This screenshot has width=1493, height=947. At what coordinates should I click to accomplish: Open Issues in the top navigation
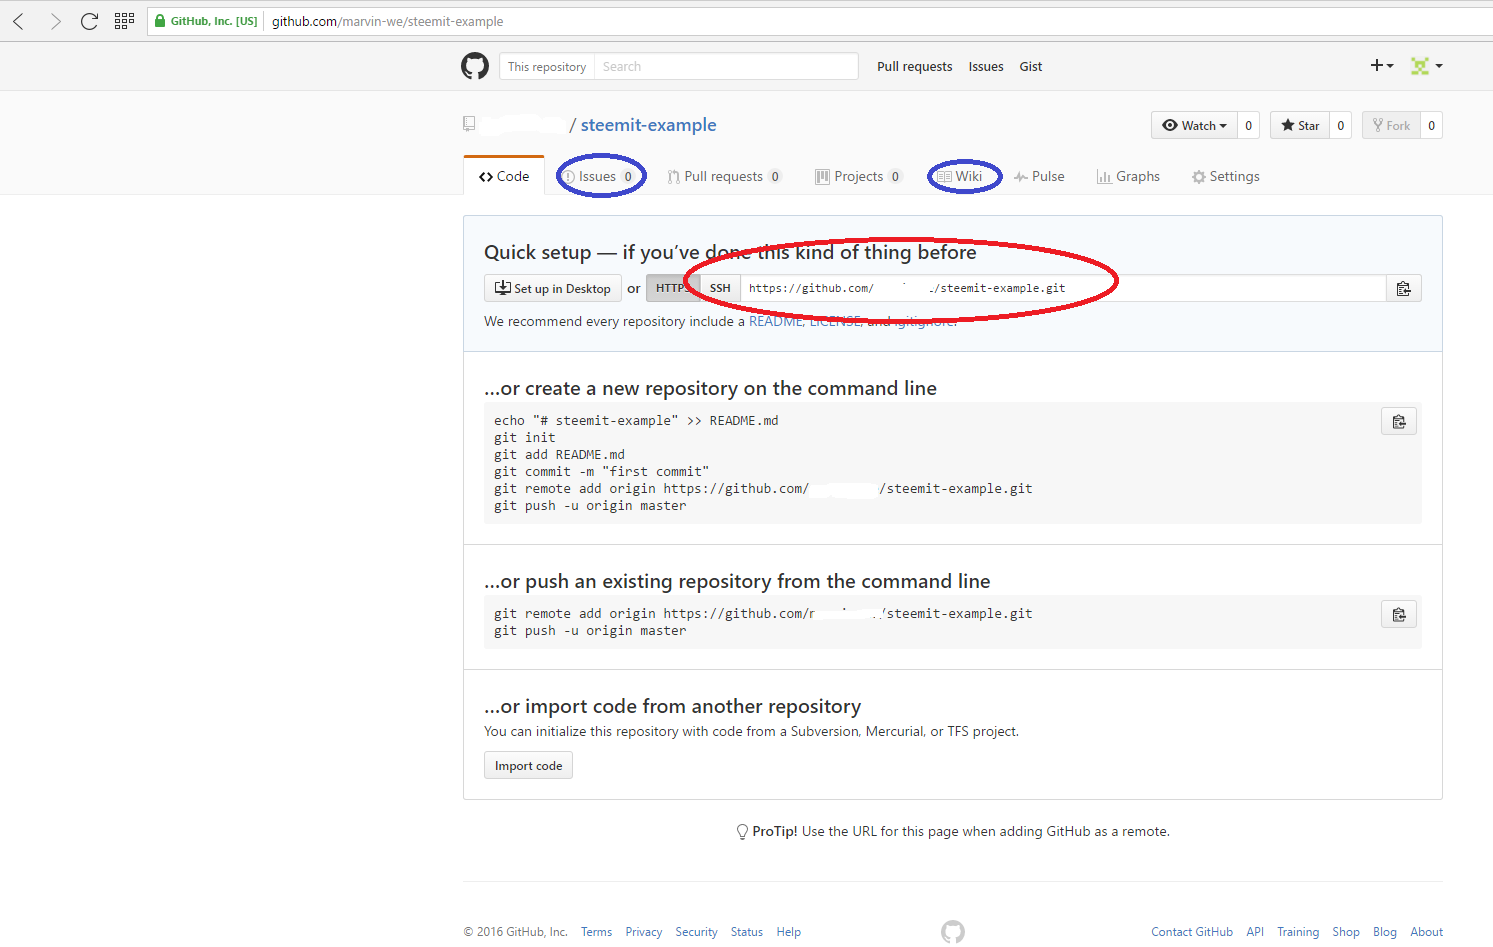pyautogui.click(x=986, y=66)
